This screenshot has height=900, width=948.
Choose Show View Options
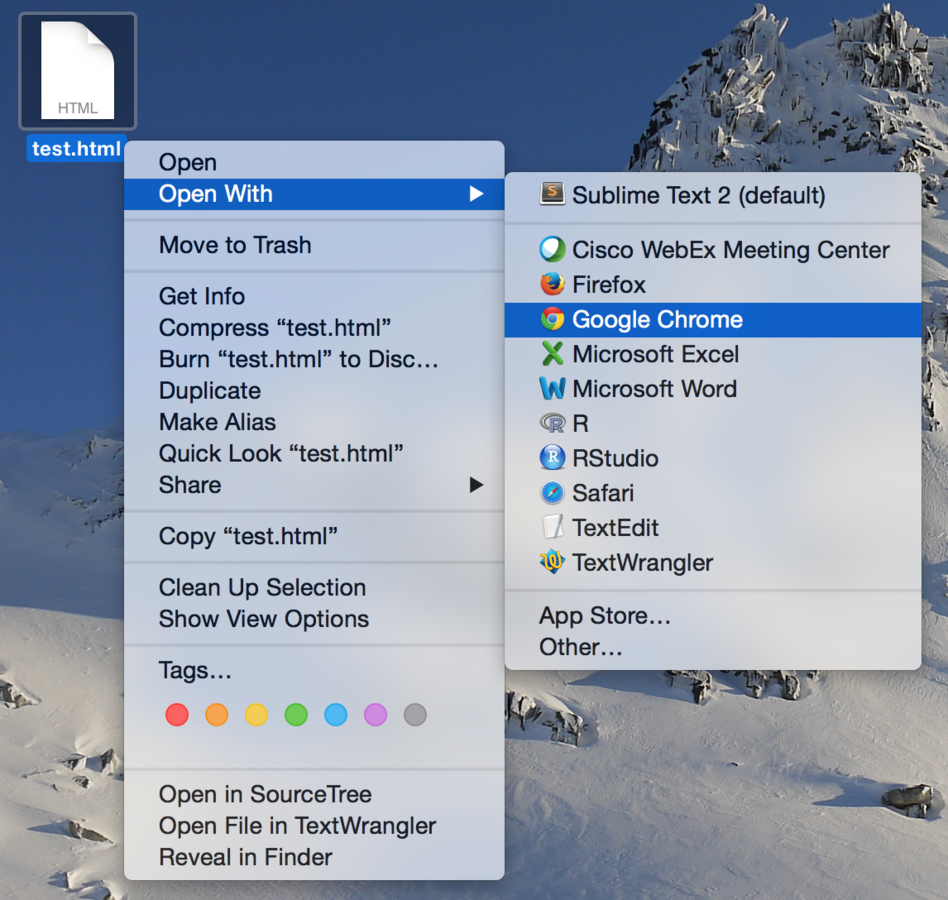[x=314, y=619]
